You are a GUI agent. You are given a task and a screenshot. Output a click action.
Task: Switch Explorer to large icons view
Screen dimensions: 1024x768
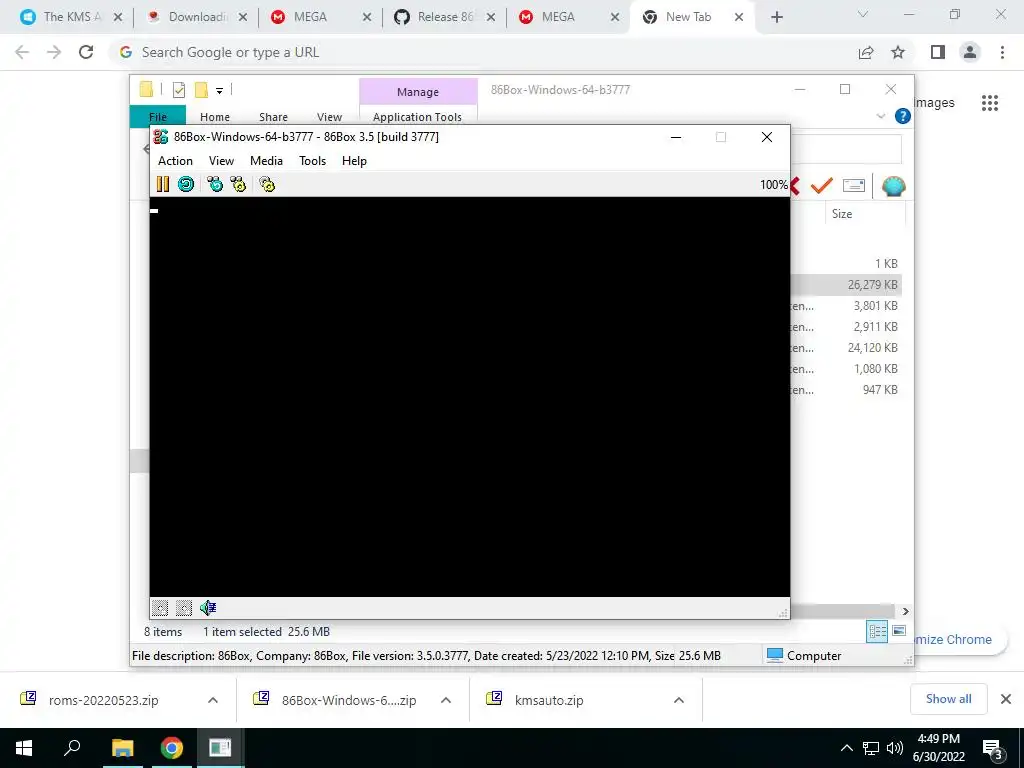coord(899,631)
